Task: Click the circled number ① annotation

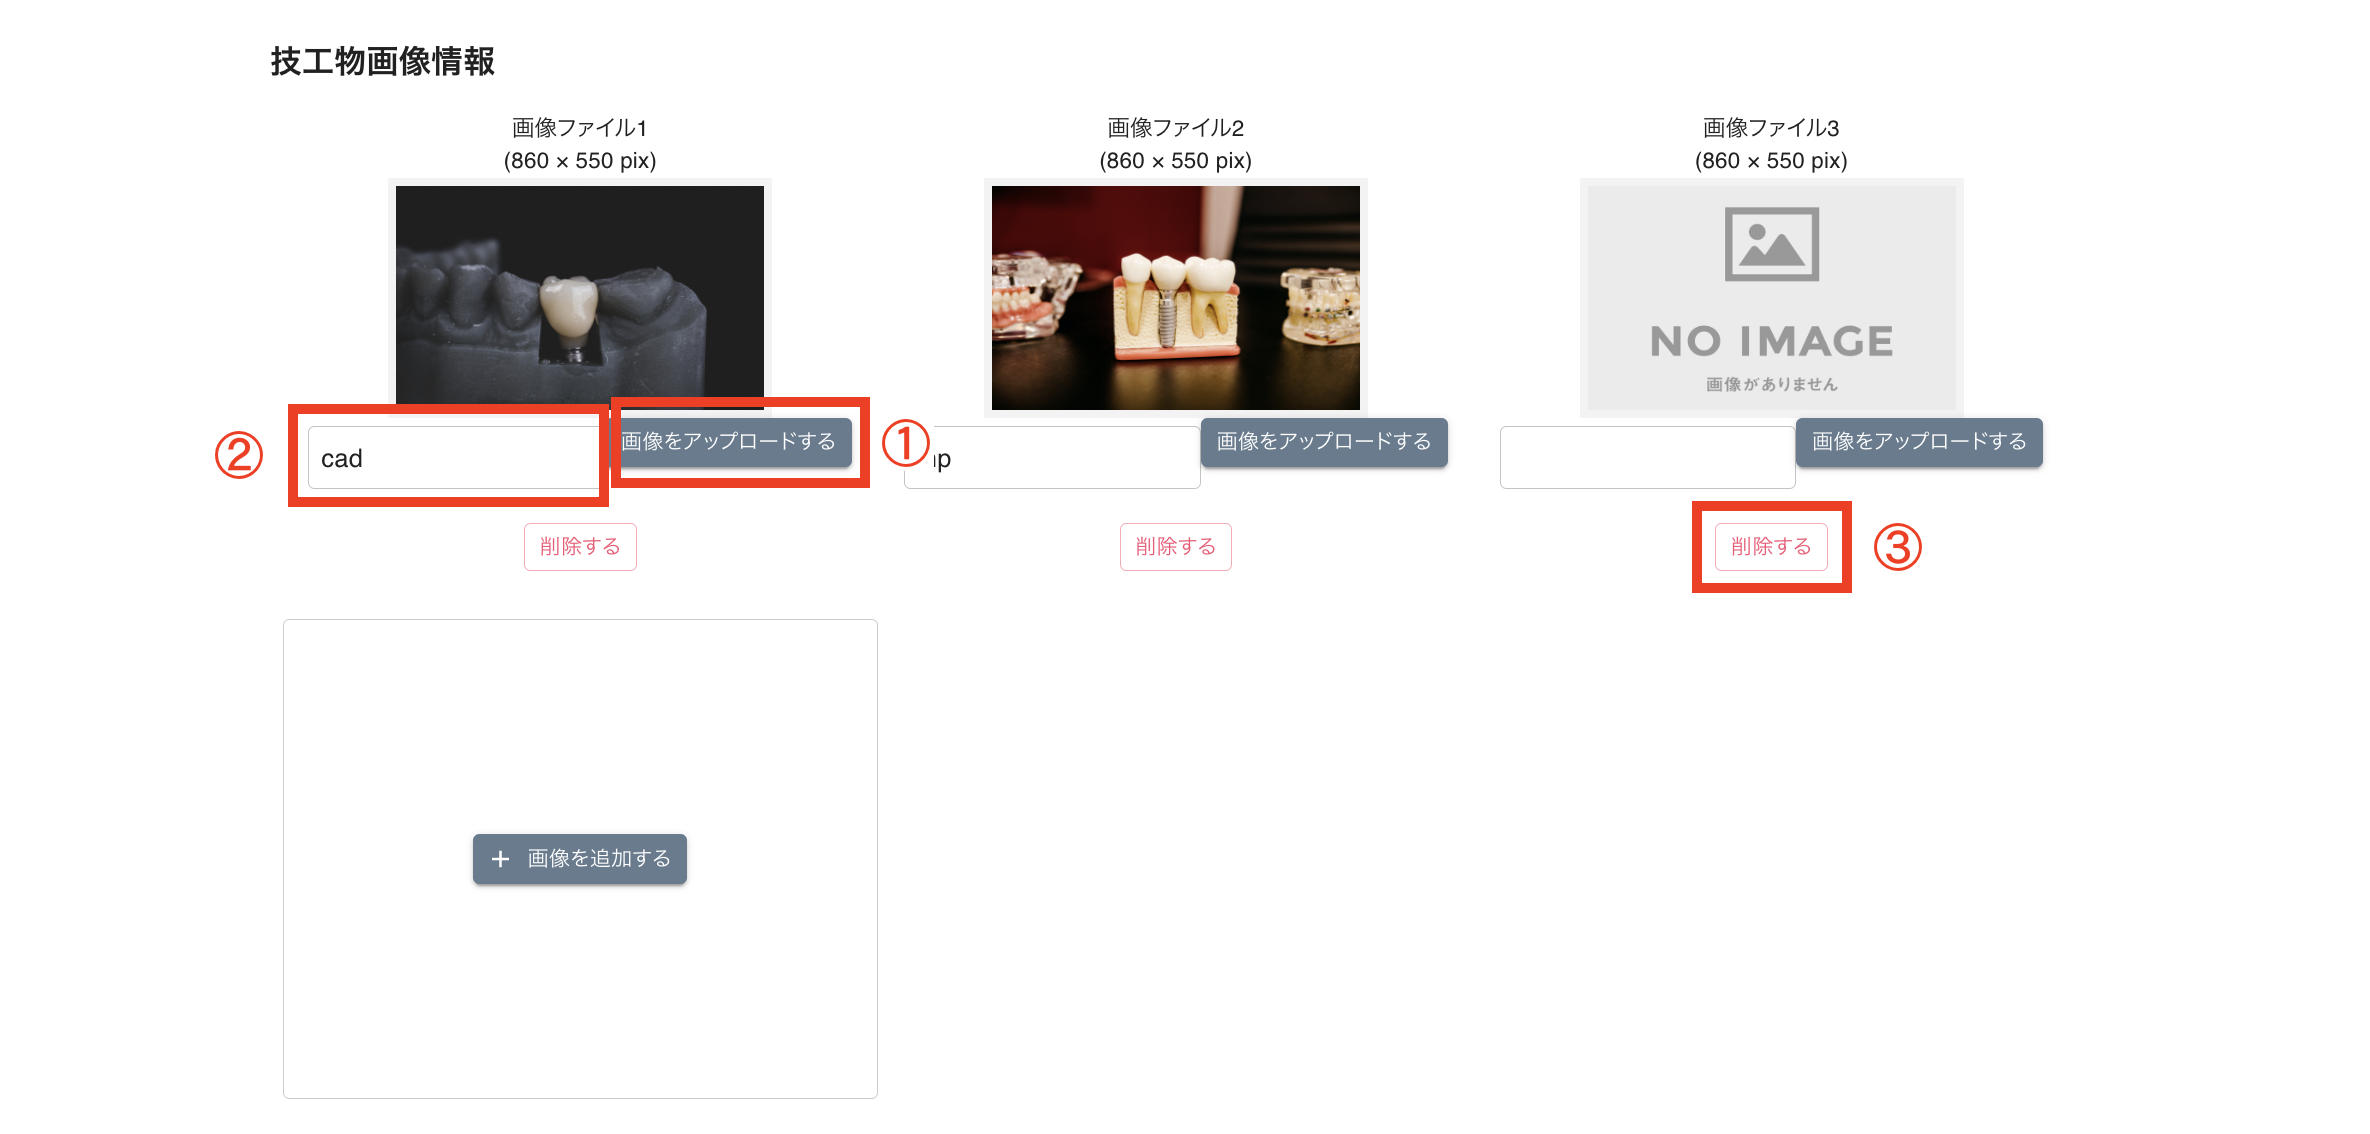Action: (x=906, y=443)
